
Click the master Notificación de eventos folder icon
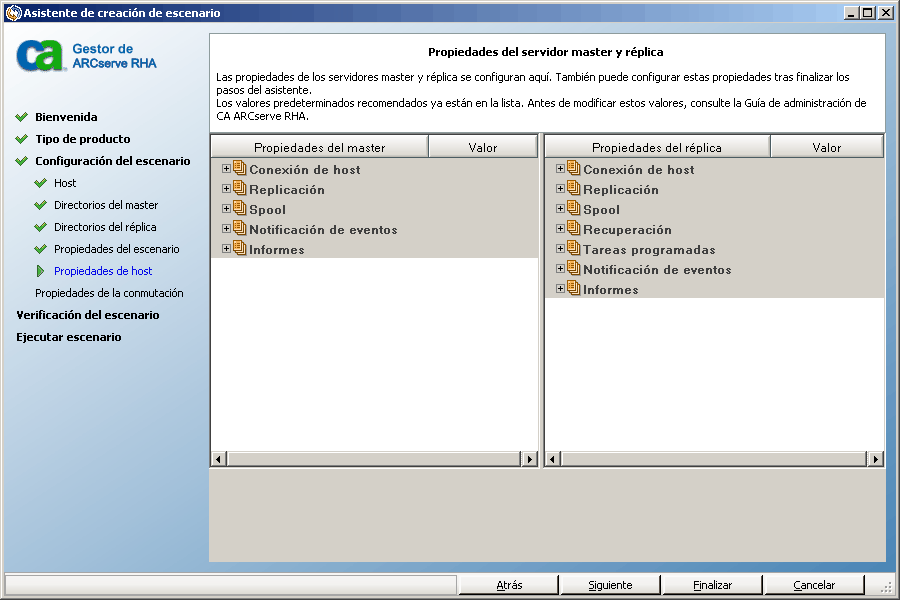tap(240, 229)
